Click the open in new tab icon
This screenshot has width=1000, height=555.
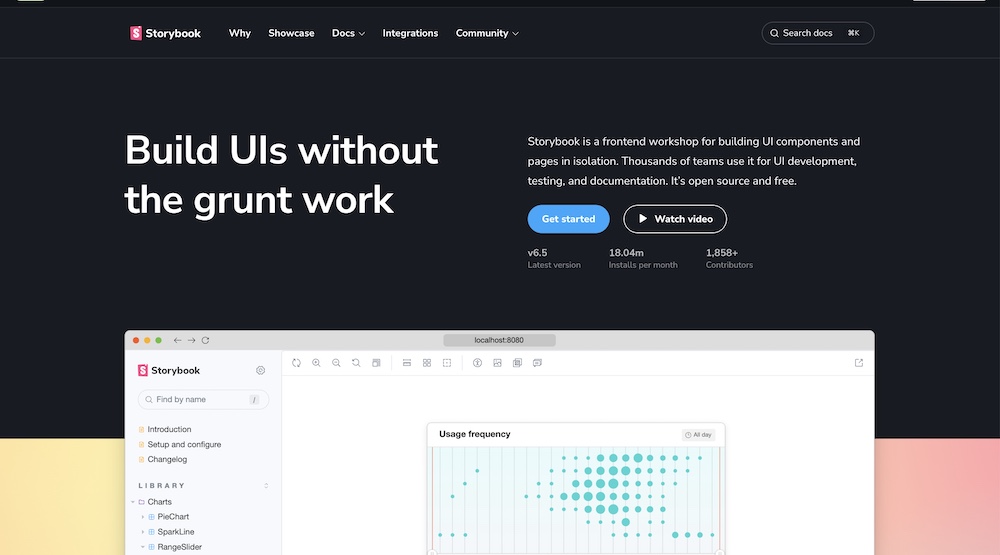858,363
